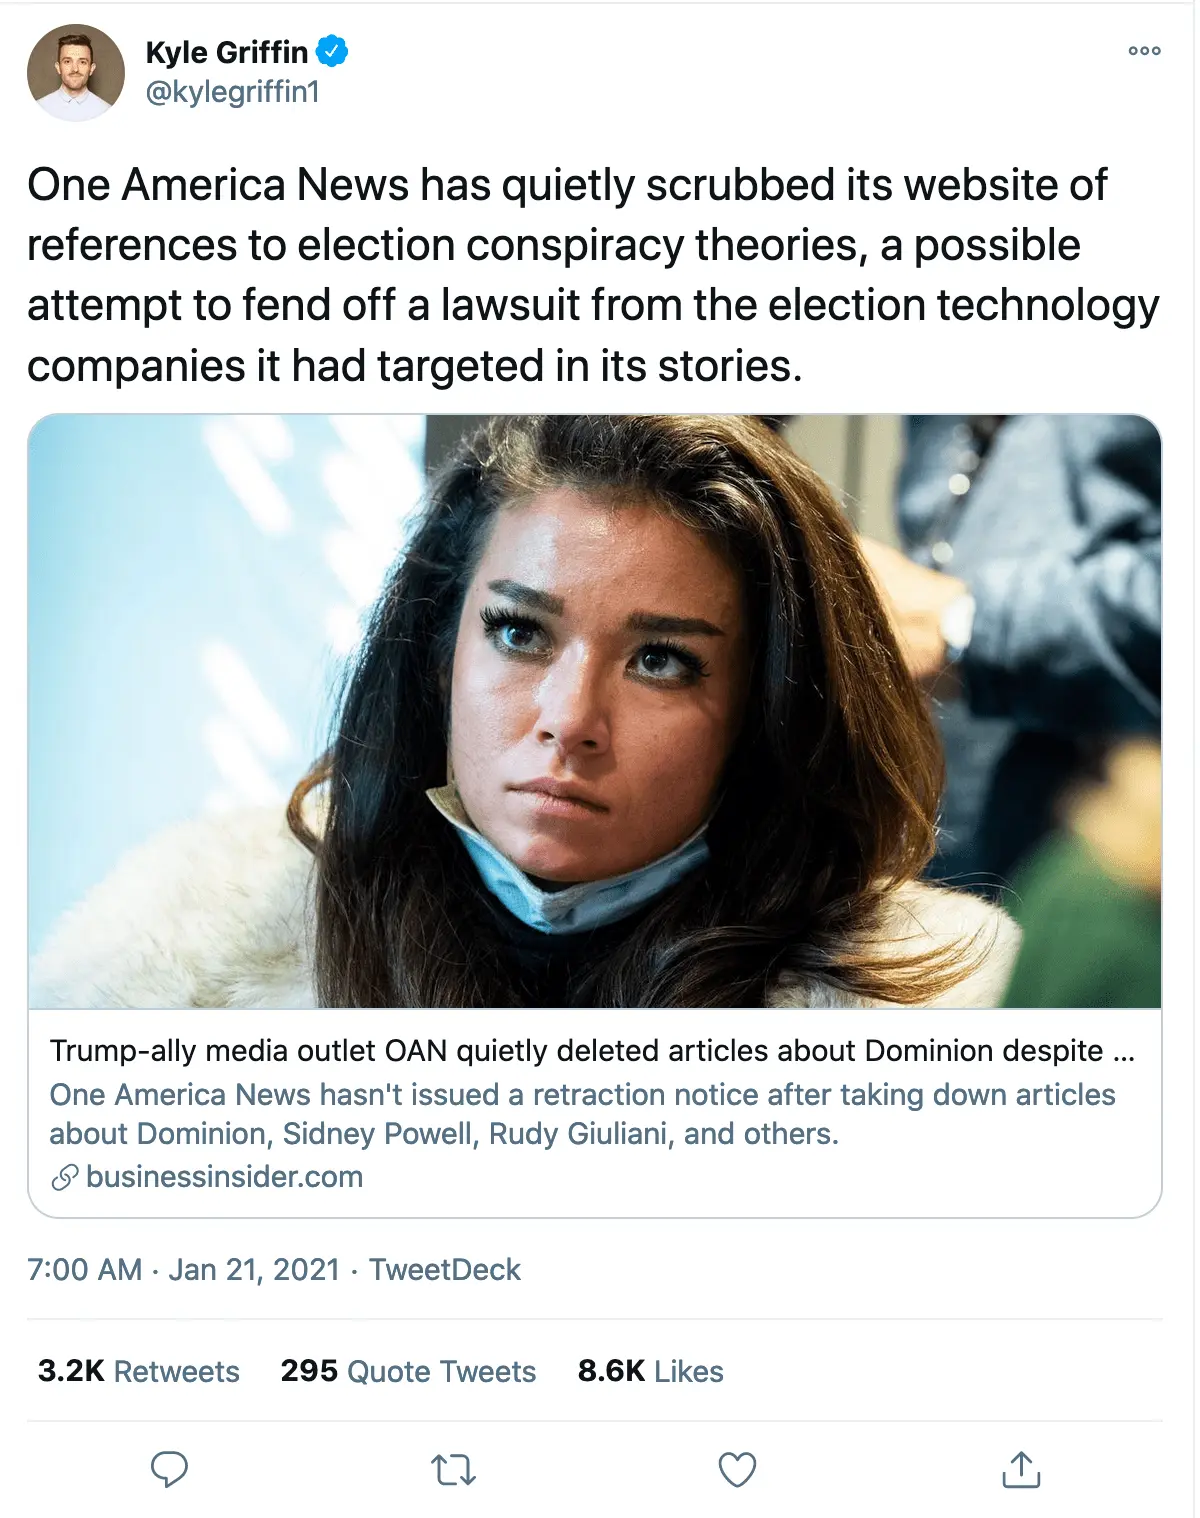This screenshot has width=1200, height=1518.
Task: Click Kyle Griffin's profile avatar
Action: (x=76, y=73)
